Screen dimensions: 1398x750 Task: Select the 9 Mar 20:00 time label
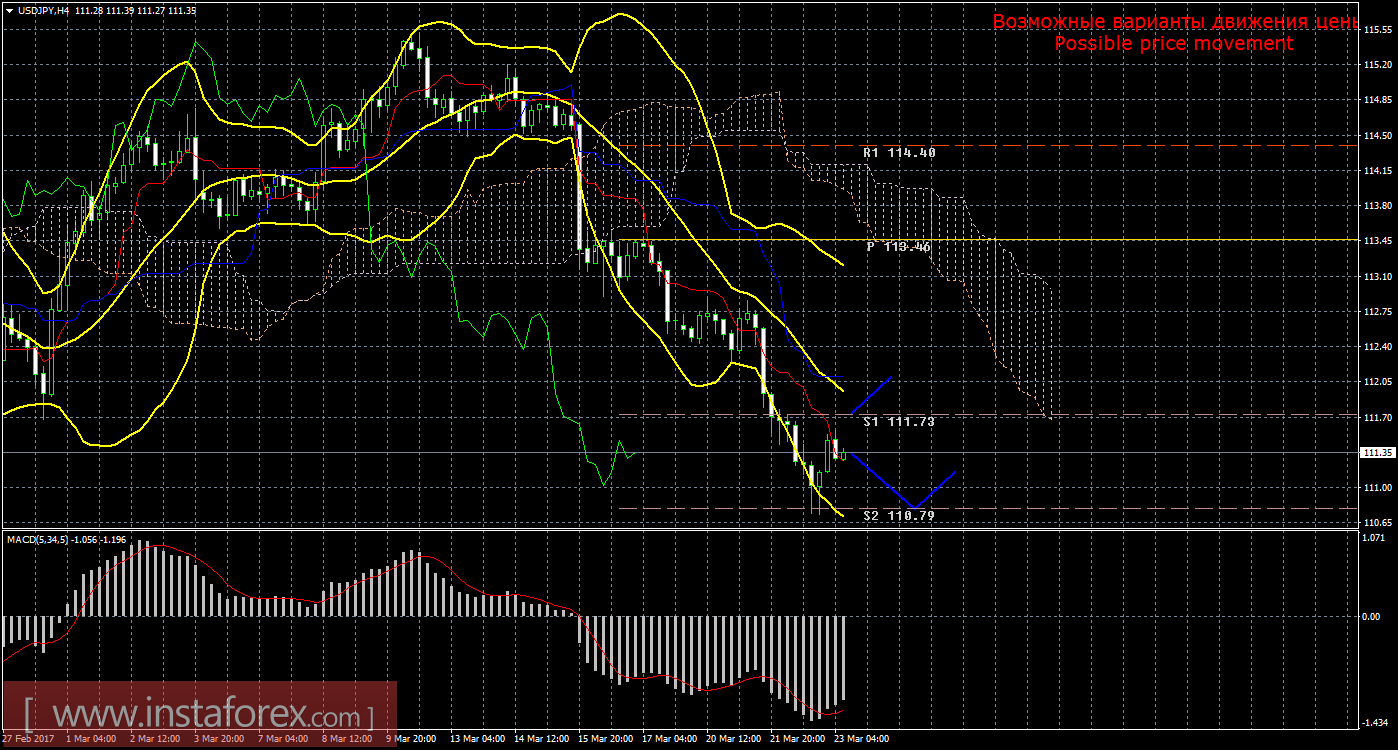(412, 739)
